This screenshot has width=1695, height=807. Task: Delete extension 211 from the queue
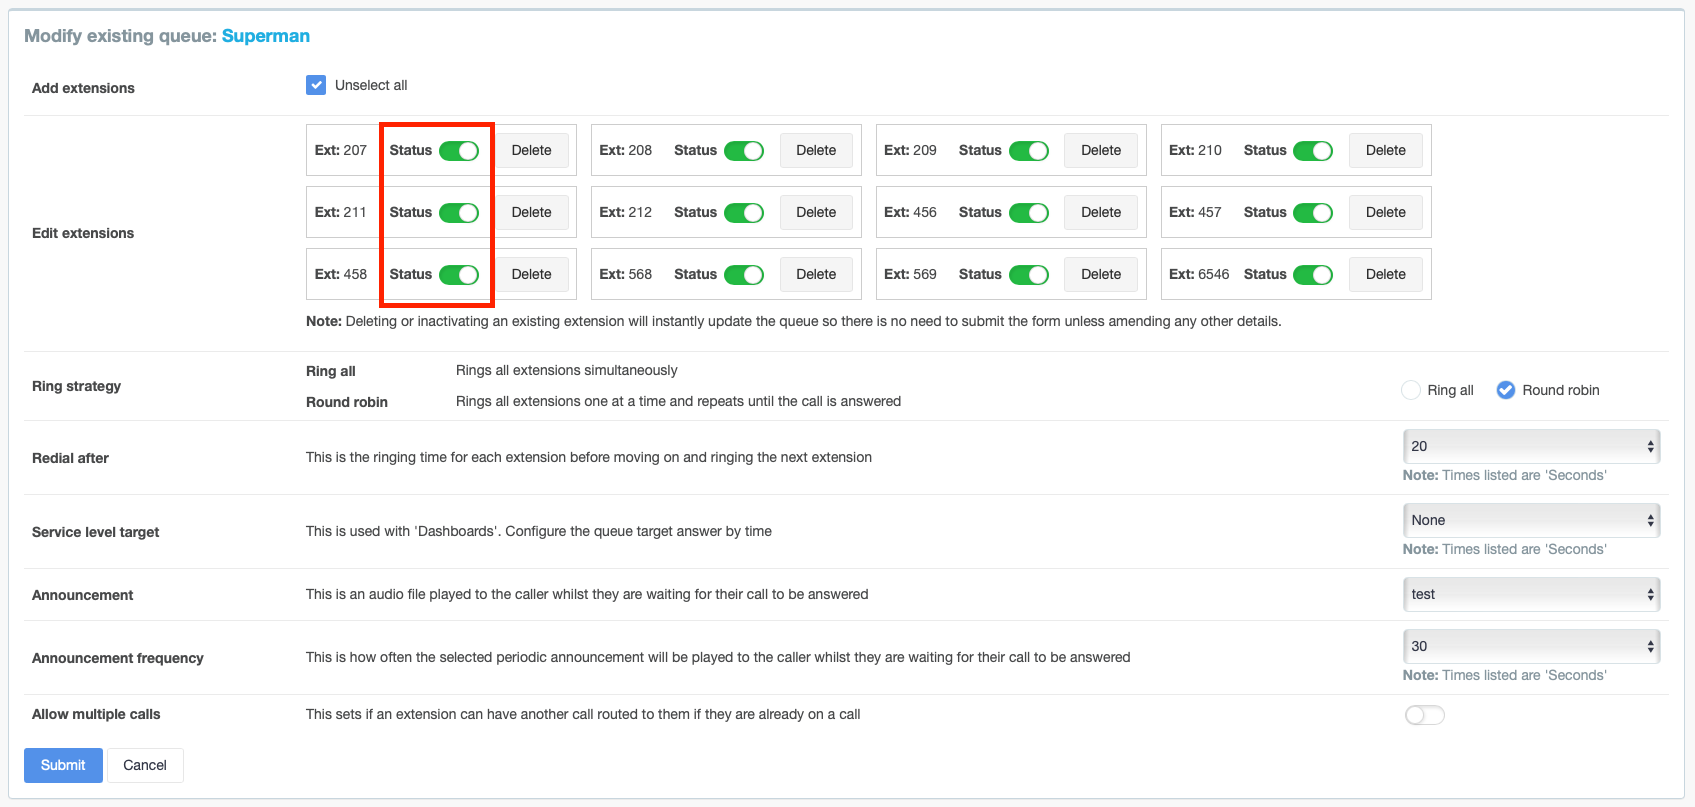pyautogui.click(x=532, y=212)
